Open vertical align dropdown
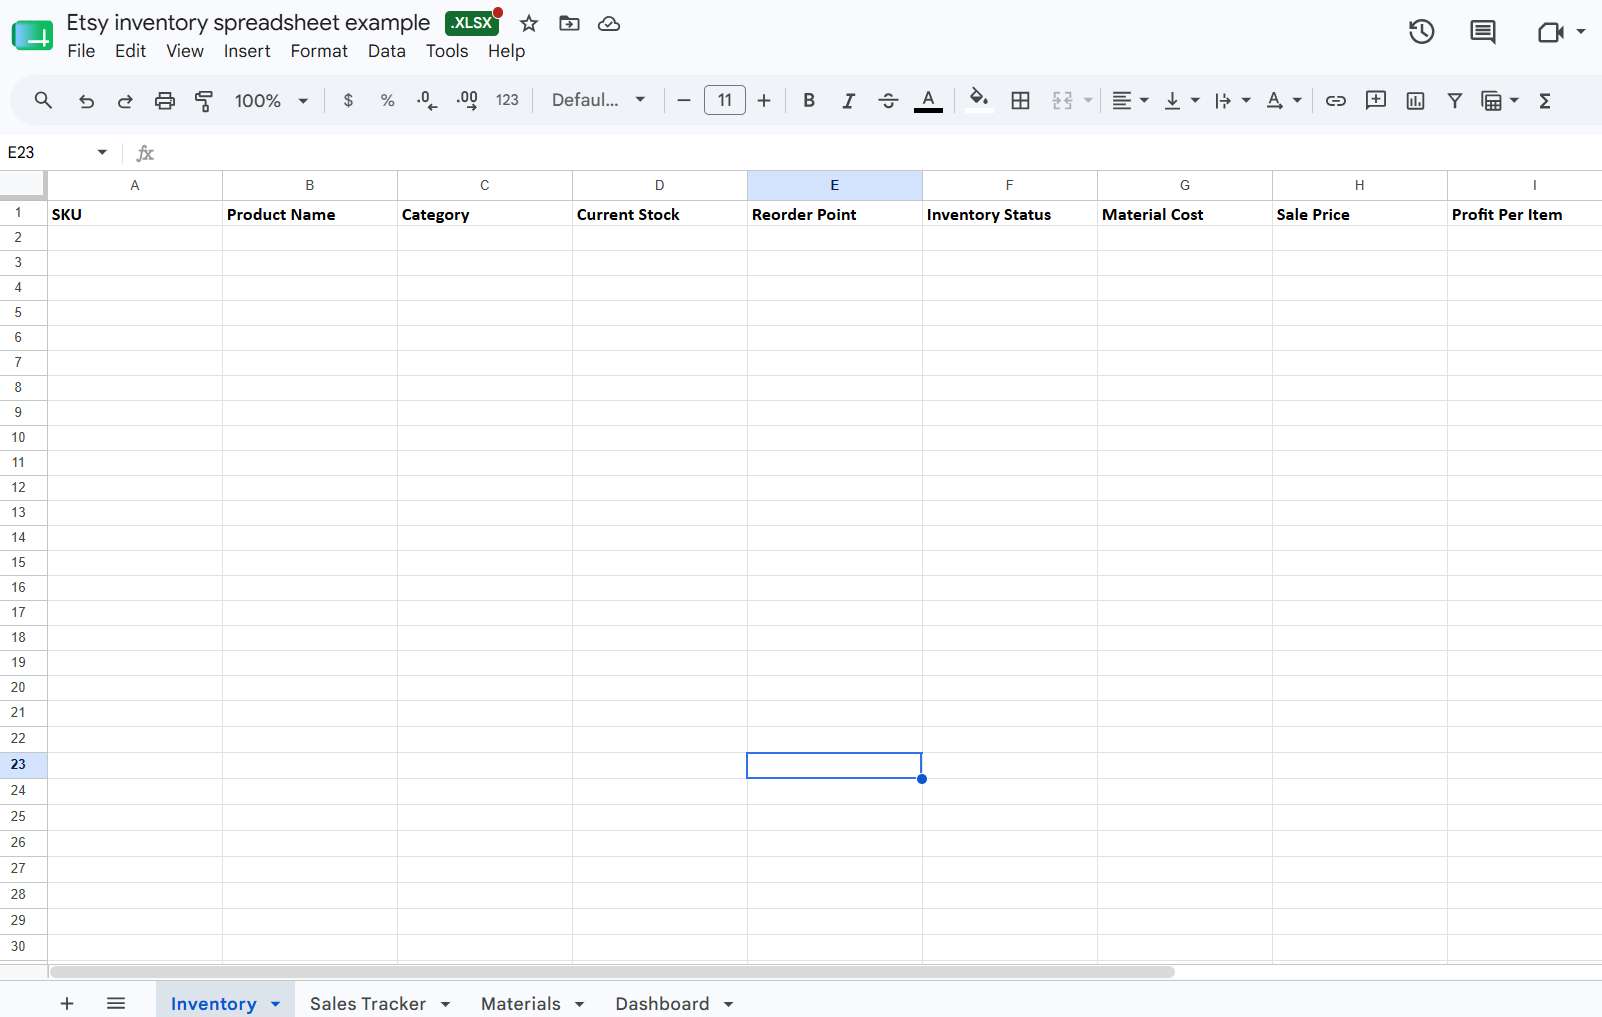 click(1181, 100)
